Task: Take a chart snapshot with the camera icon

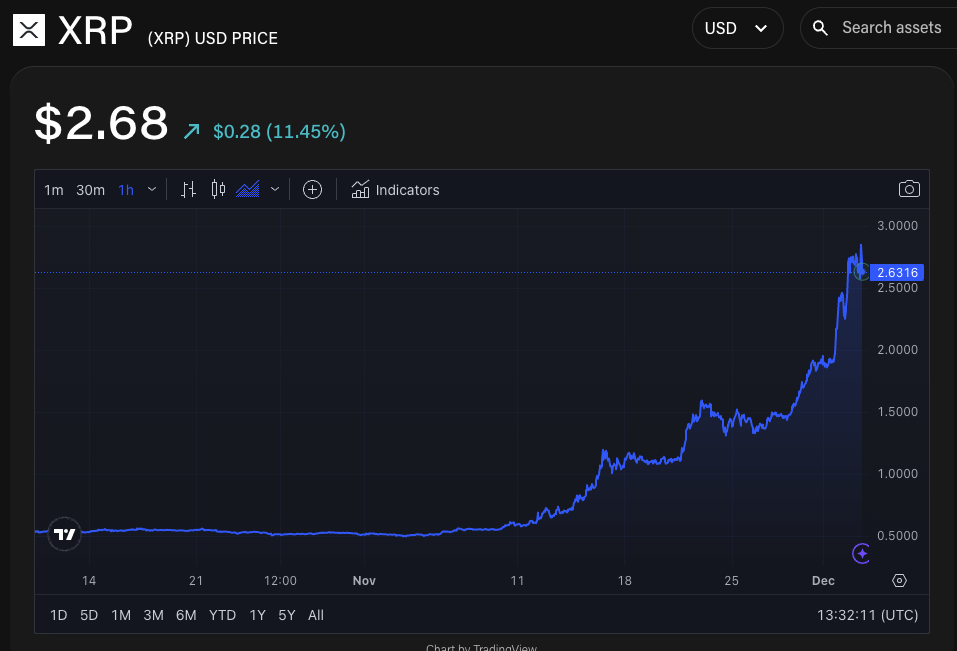Action: 909,189
